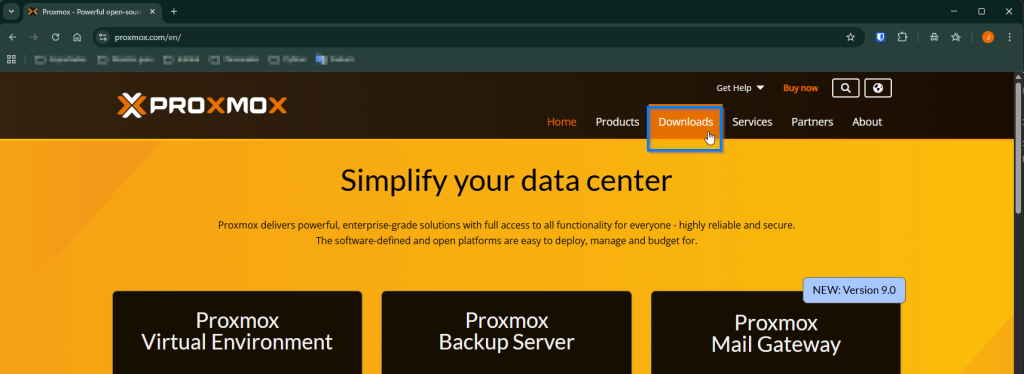The width and height of the screenshot is (1024, 374).
Task: Open the Downloads menu item
Action: 685,122
